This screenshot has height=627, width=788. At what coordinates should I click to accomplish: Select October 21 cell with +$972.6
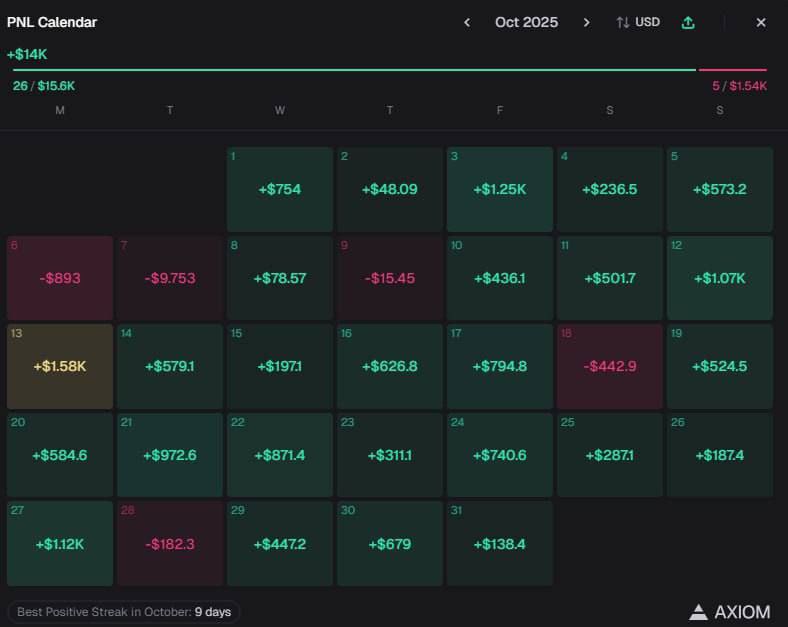[170, 455]
